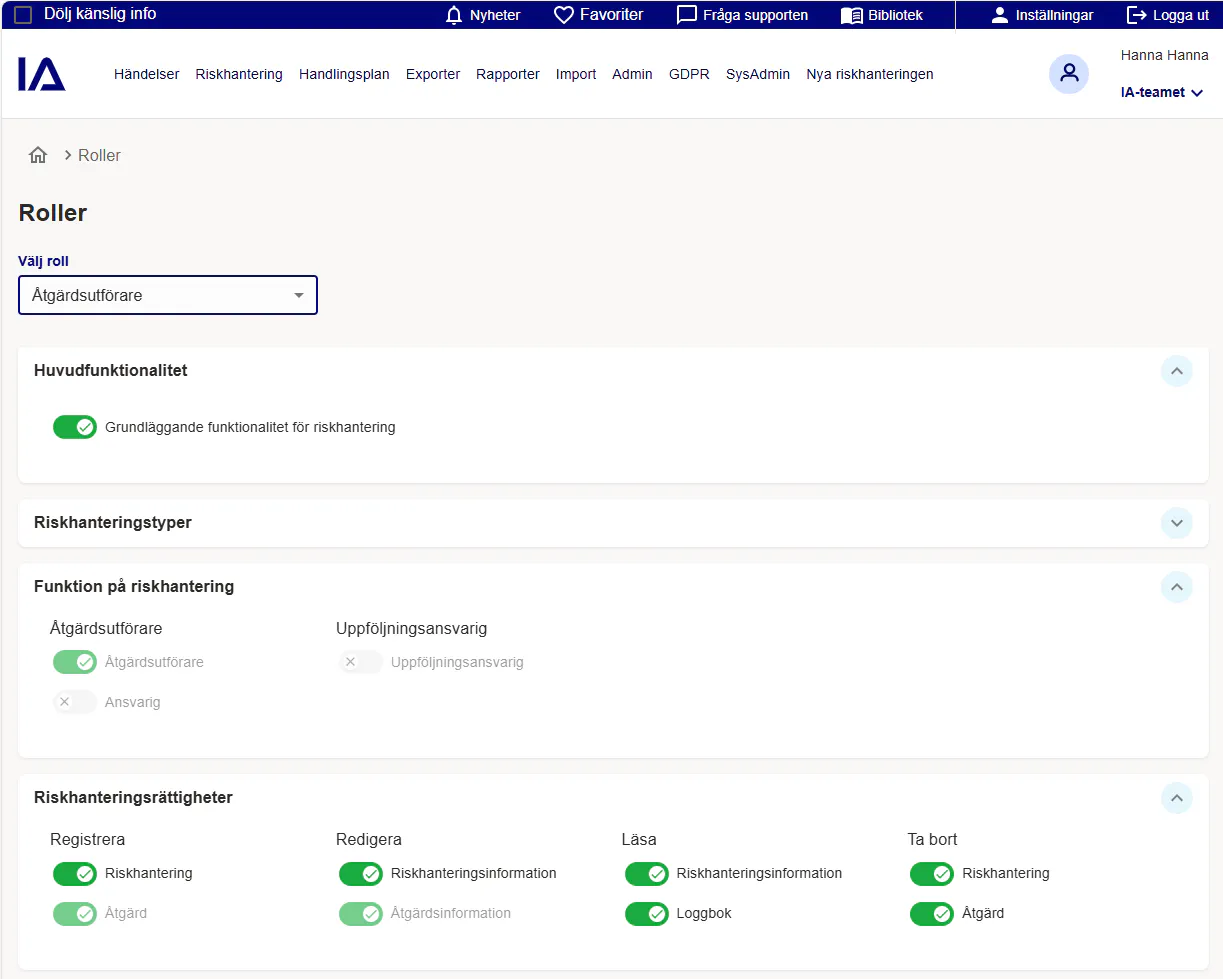The height and width of the screenshot is (979, 1223).
Task: Turn off Ta bort Åtgärd toggle
Action: 931,913
